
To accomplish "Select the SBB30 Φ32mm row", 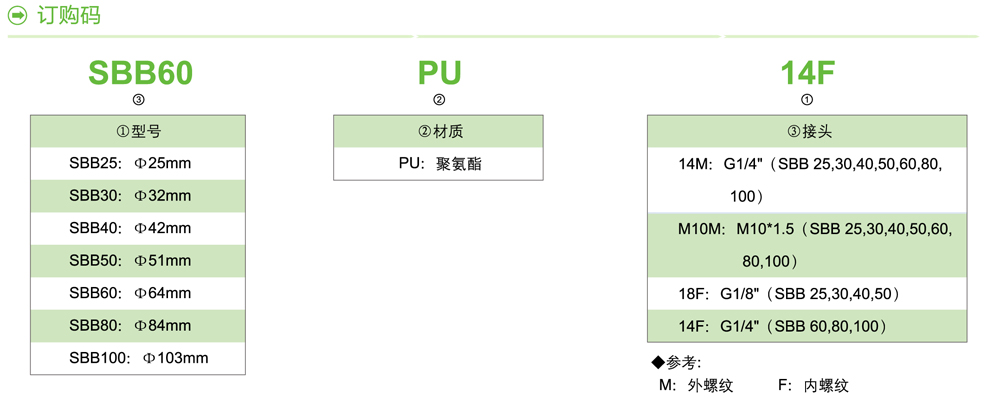I will pos(138,196).
